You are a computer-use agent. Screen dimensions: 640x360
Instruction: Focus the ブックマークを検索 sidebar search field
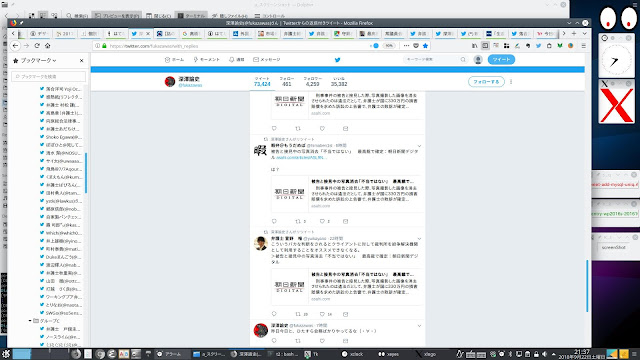[49, 76]
